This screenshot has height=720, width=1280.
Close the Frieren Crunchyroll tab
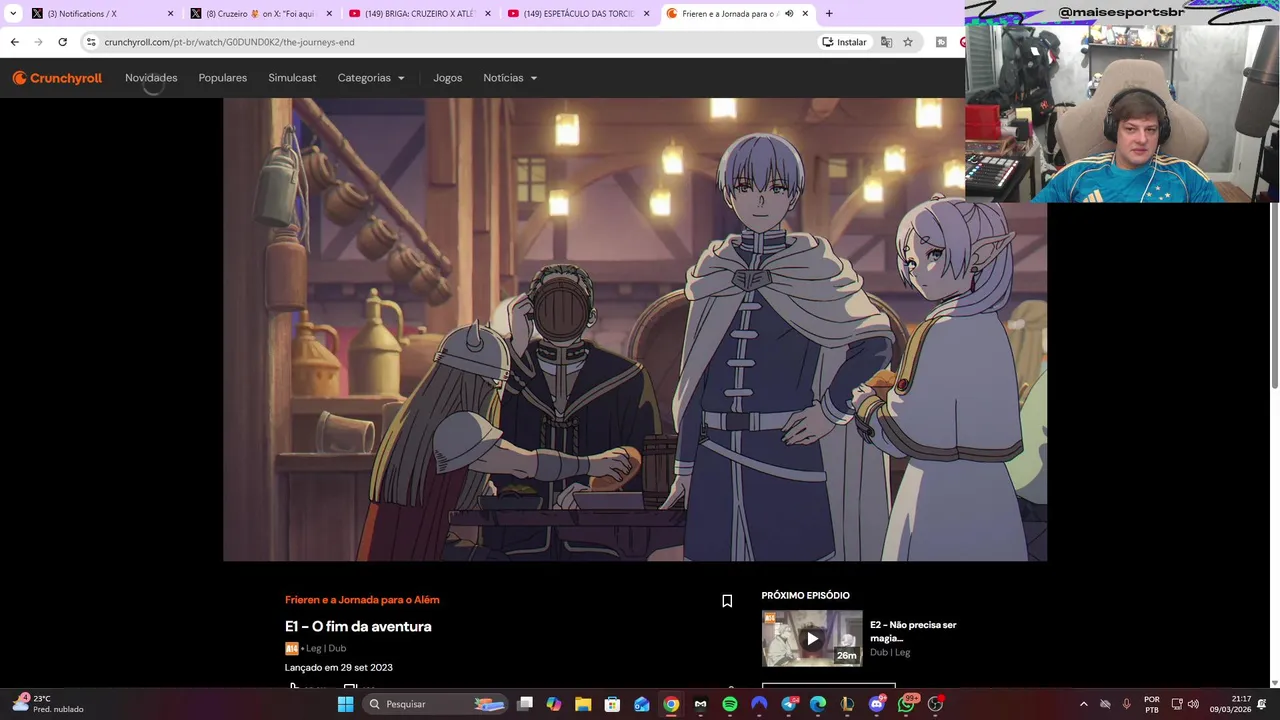click(x=805, y=14)
